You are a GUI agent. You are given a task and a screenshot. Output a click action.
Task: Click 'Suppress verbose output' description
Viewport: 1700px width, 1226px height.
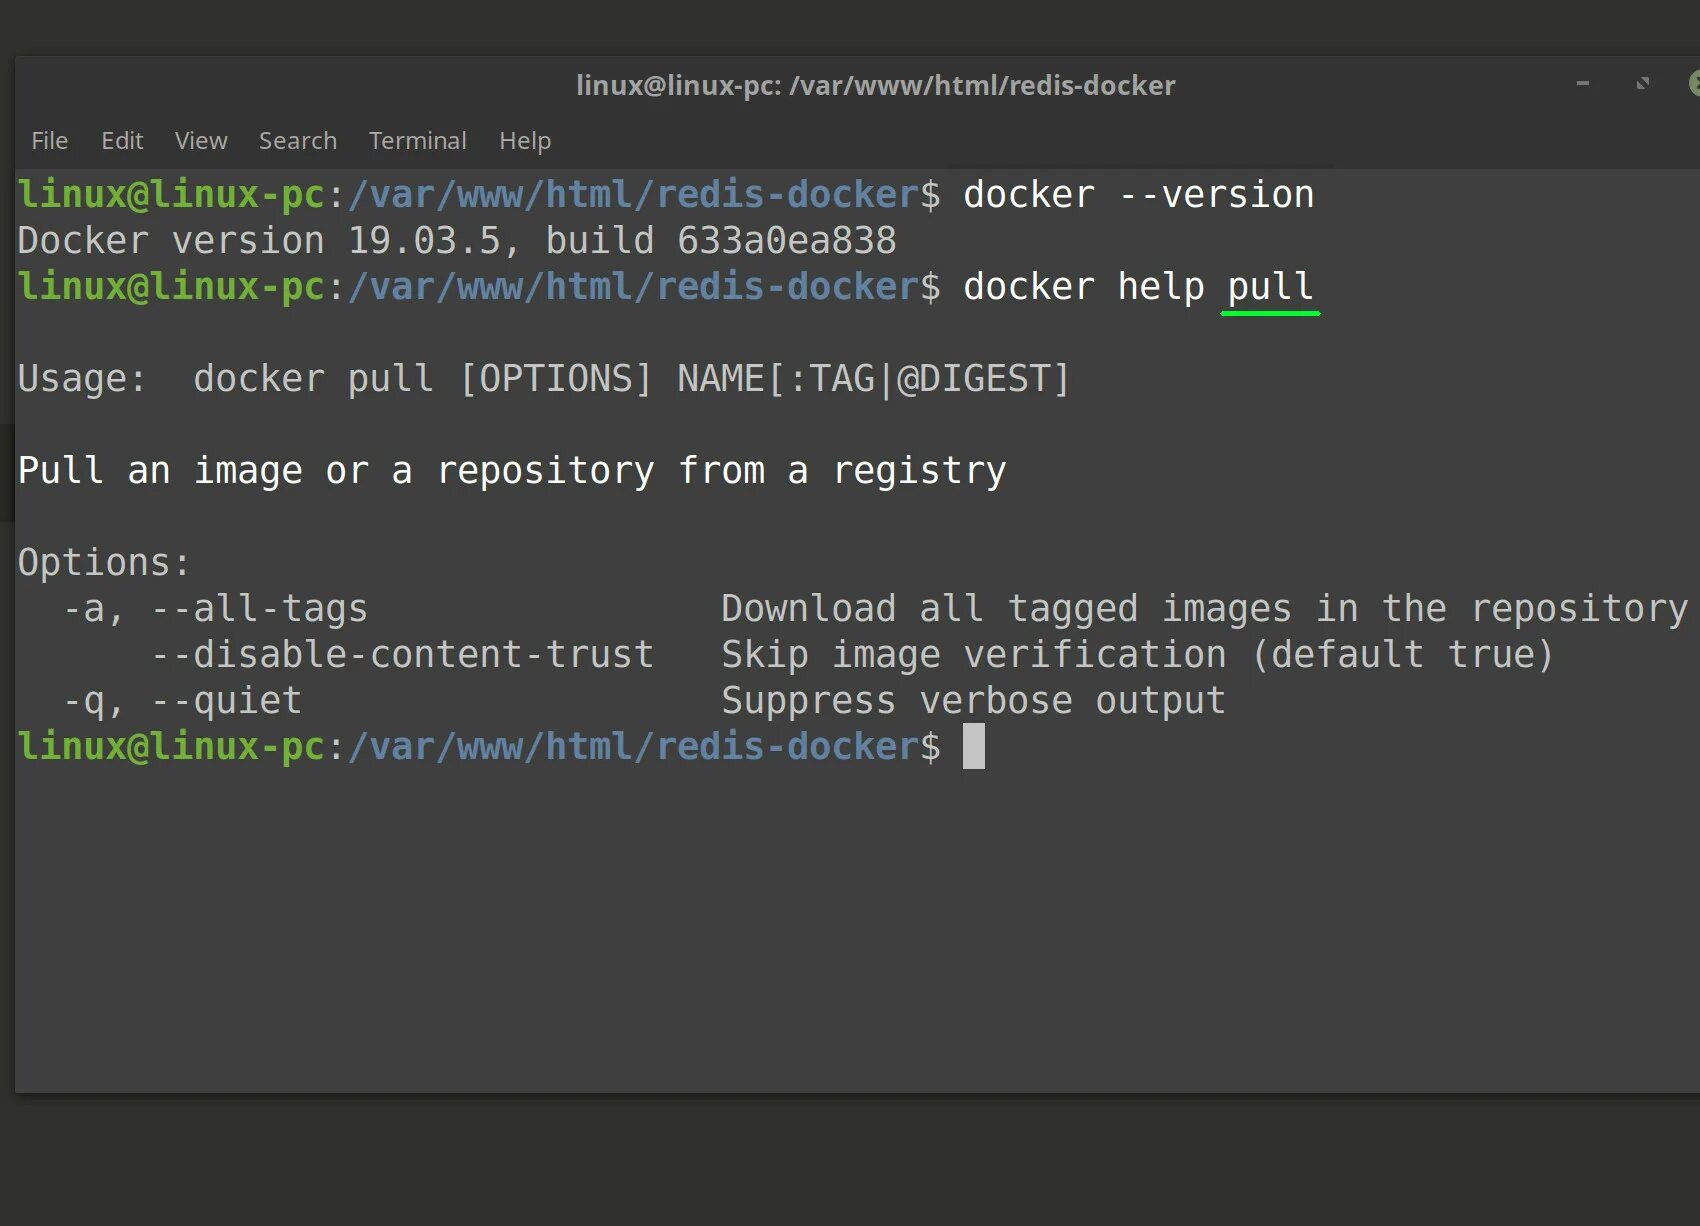973,701
